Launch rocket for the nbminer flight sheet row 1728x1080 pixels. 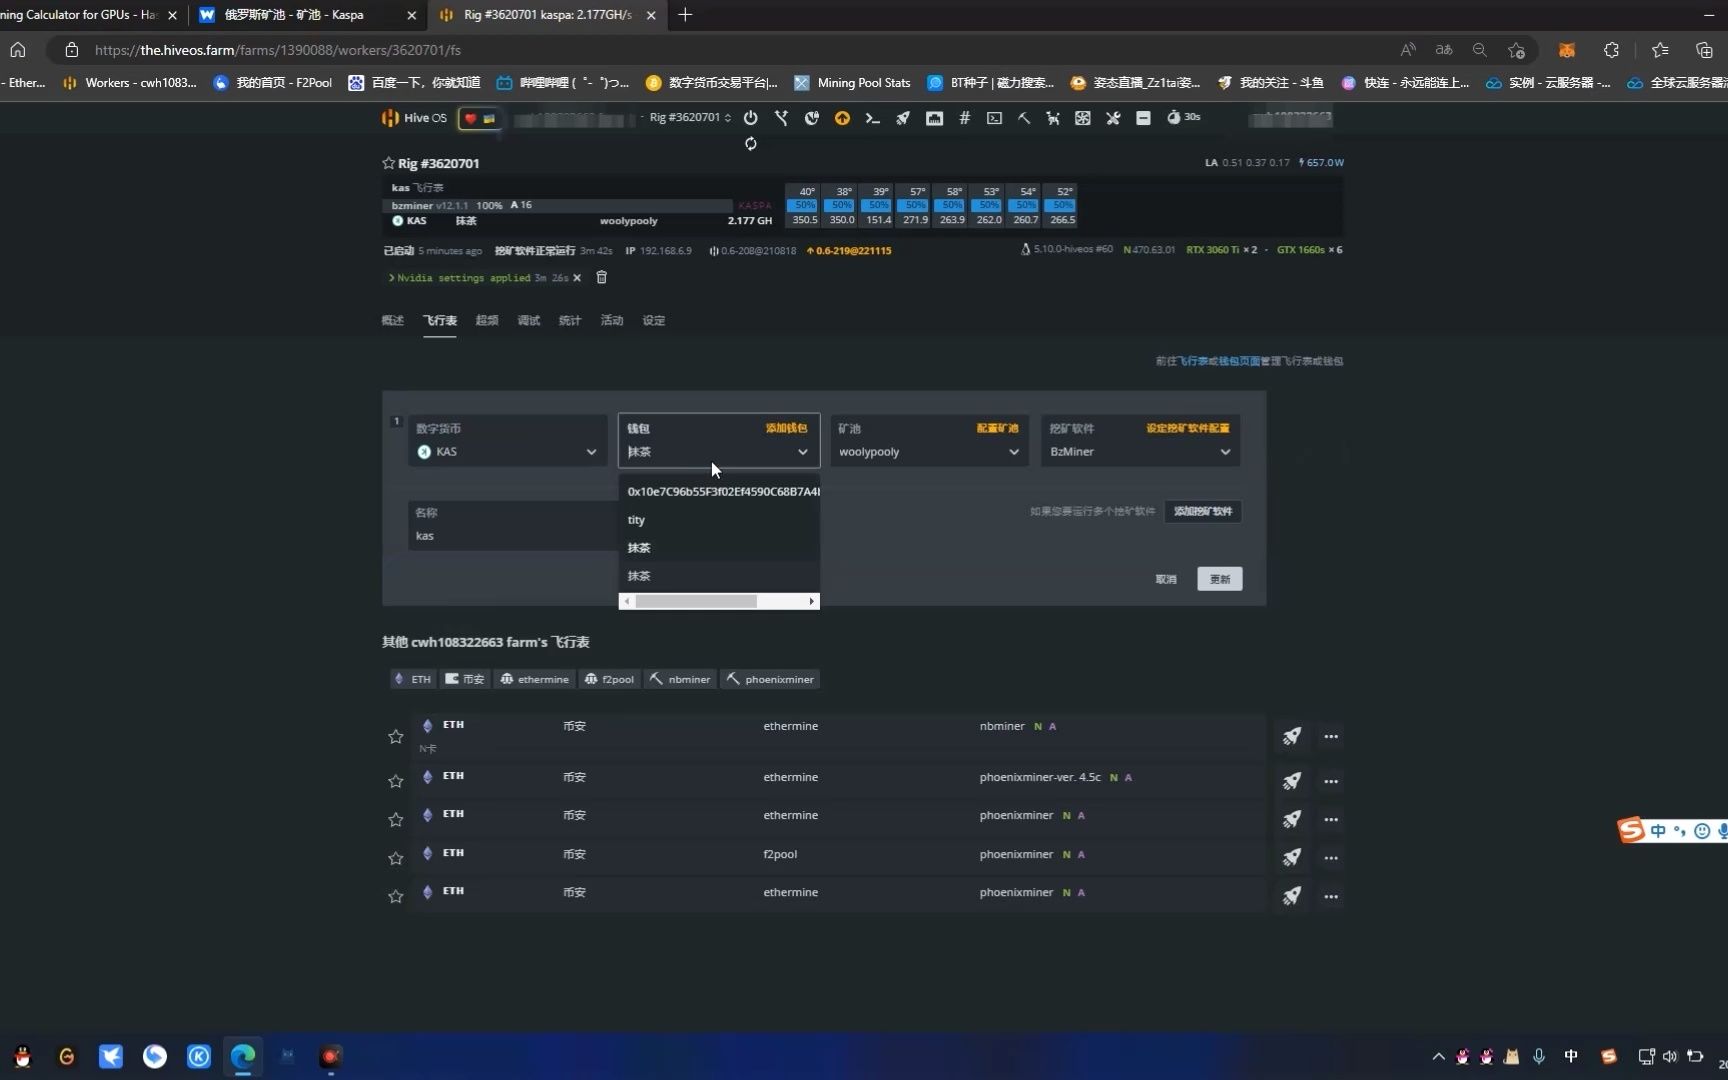coord(1292,737)
